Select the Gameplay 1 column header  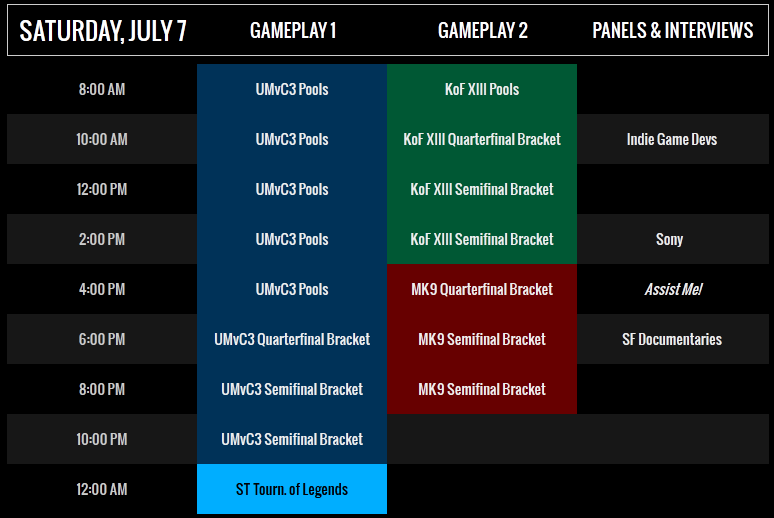pos(293,31)
